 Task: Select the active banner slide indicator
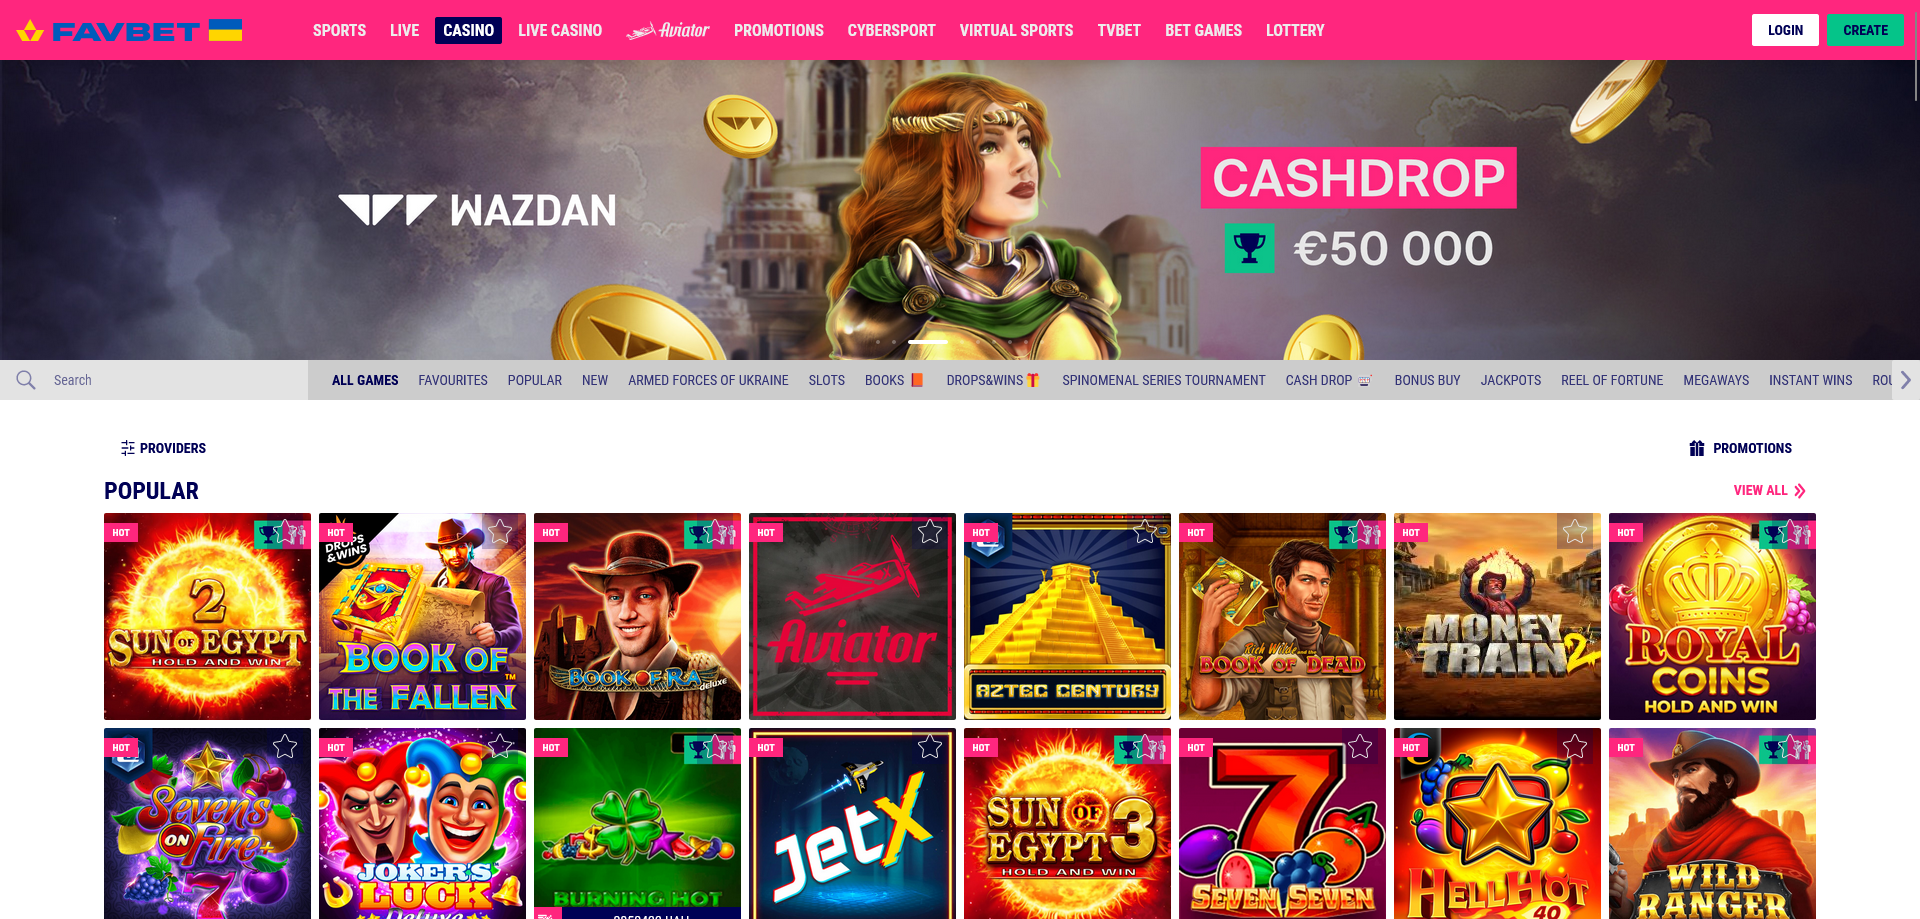pos(928,342)
